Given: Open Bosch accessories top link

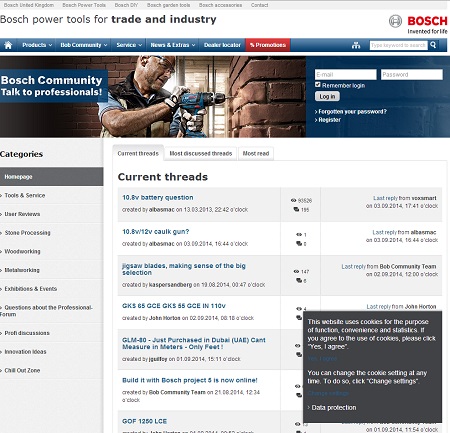Looking at the screenshot, I should [x=220, y=5].
